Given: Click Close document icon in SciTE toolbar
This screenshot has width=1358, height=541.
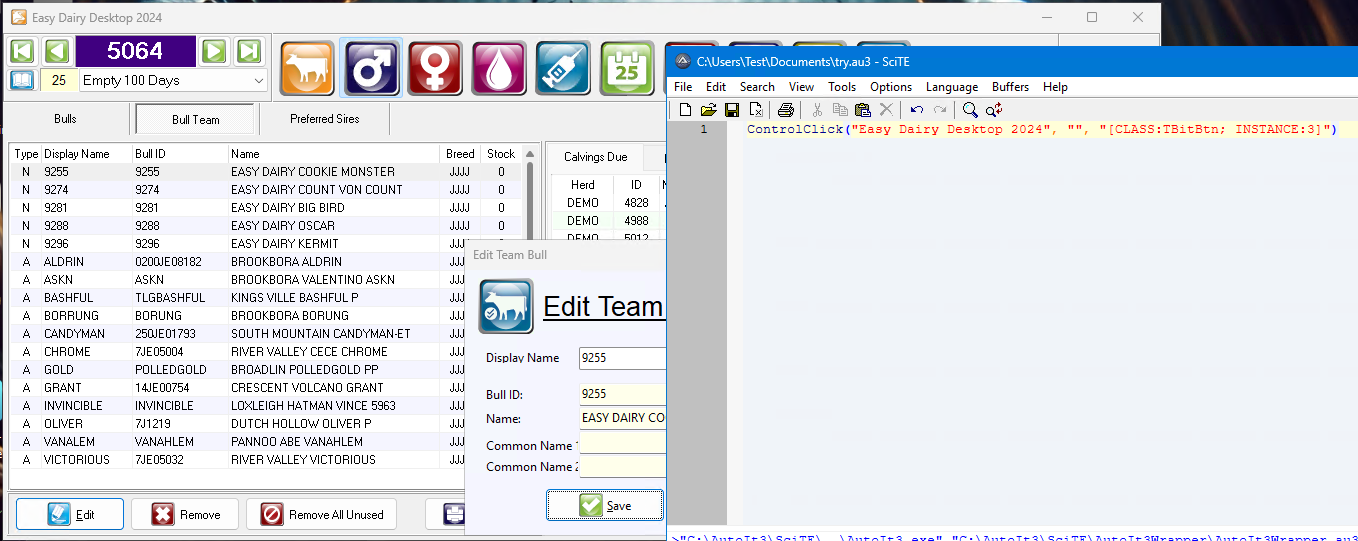Looking at the screenshot, I should point(756,110).
